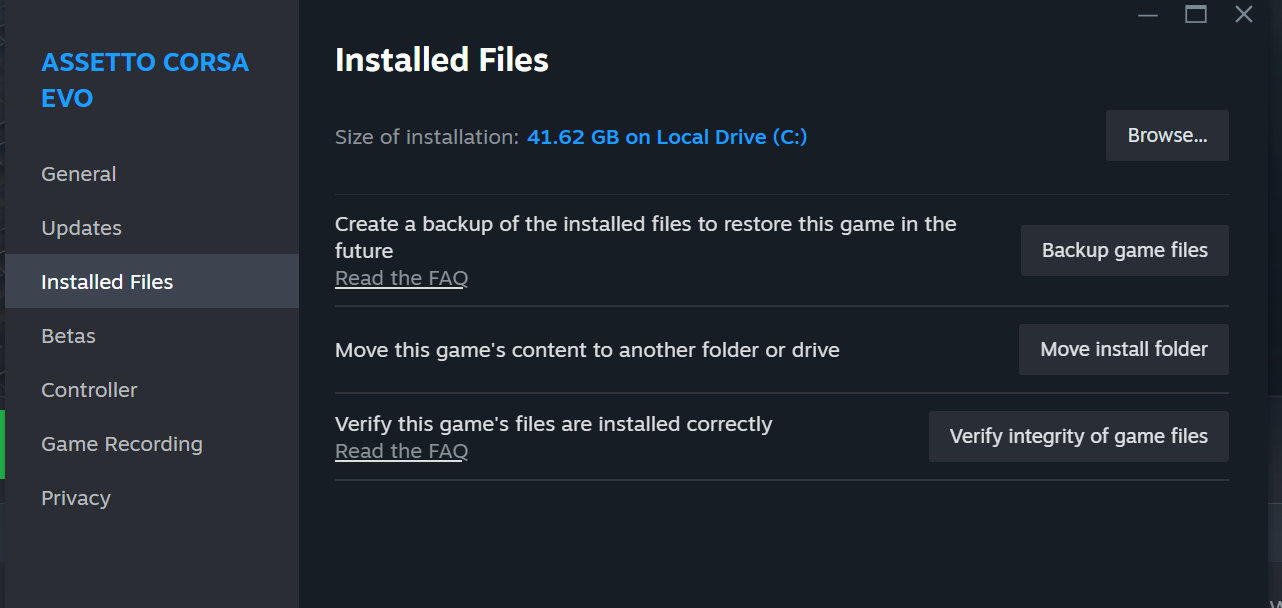Open the Controller settings page
Image resolution: width=1282 pixels, height=608 pixels.
coord(89,390)
